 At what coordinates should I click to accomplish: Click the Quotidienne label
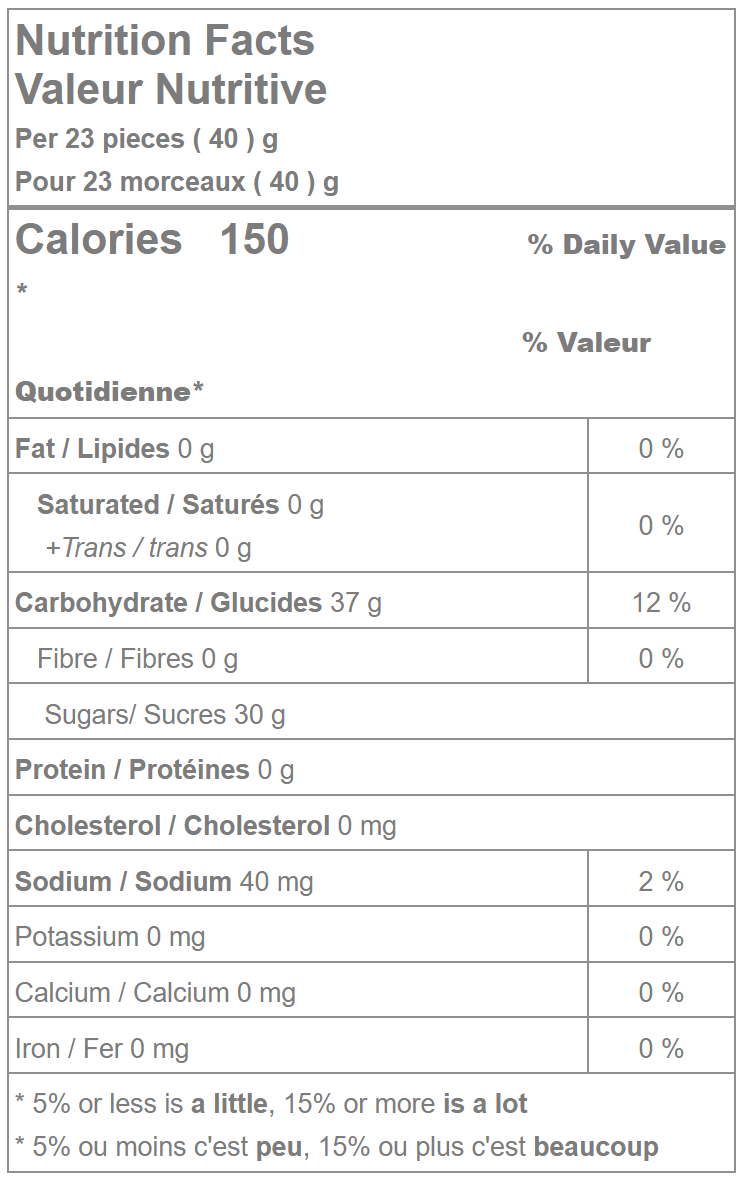pos(109,391)
